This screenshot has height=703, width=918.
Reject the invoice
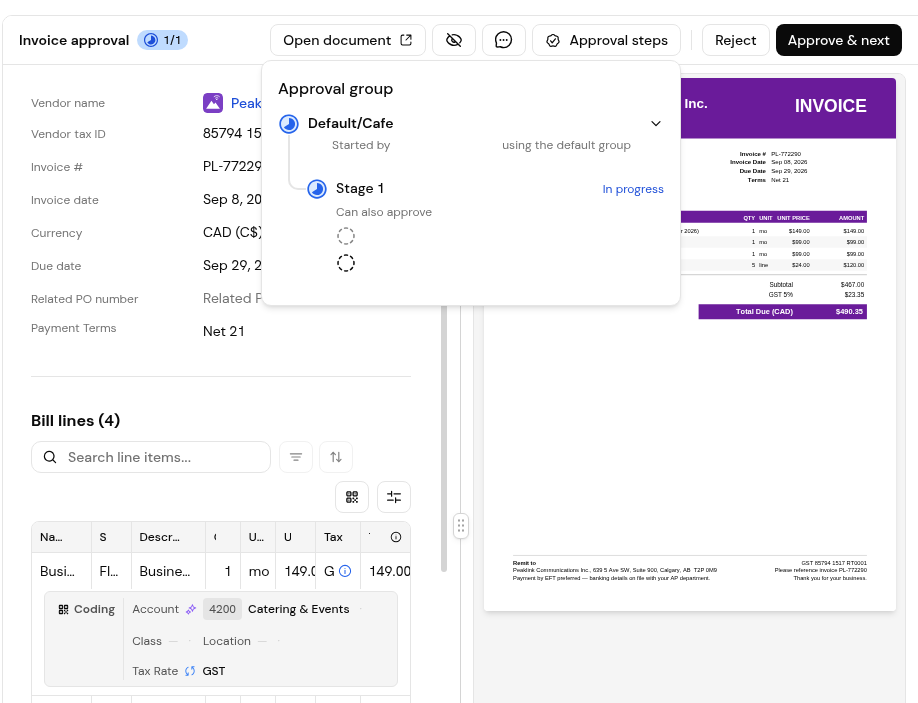click(735, 40)
